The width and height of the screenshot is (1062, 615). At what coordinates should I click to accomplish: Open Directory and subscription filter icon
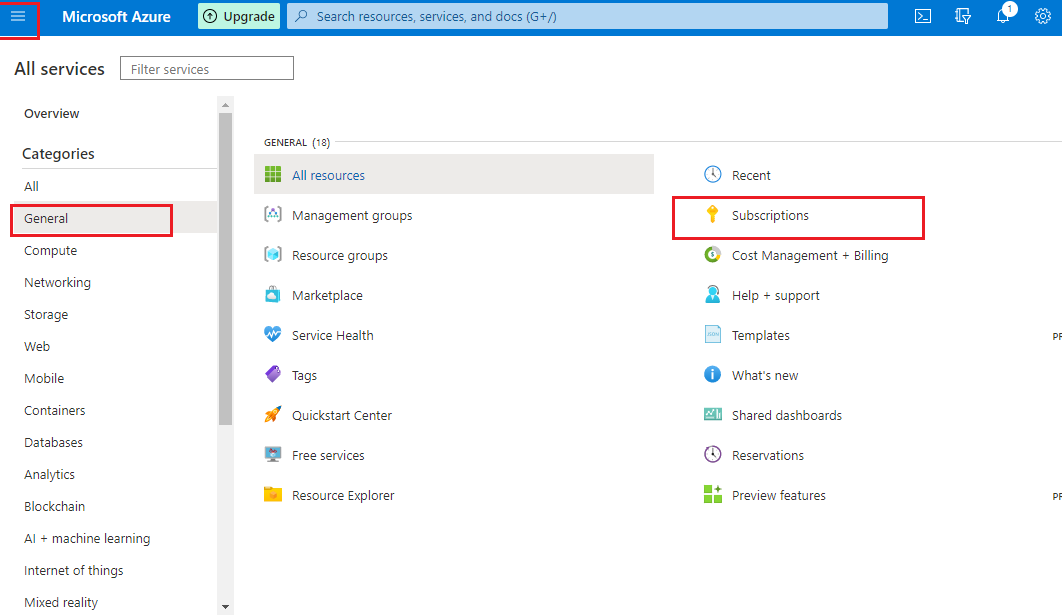[x=963, y=17]
